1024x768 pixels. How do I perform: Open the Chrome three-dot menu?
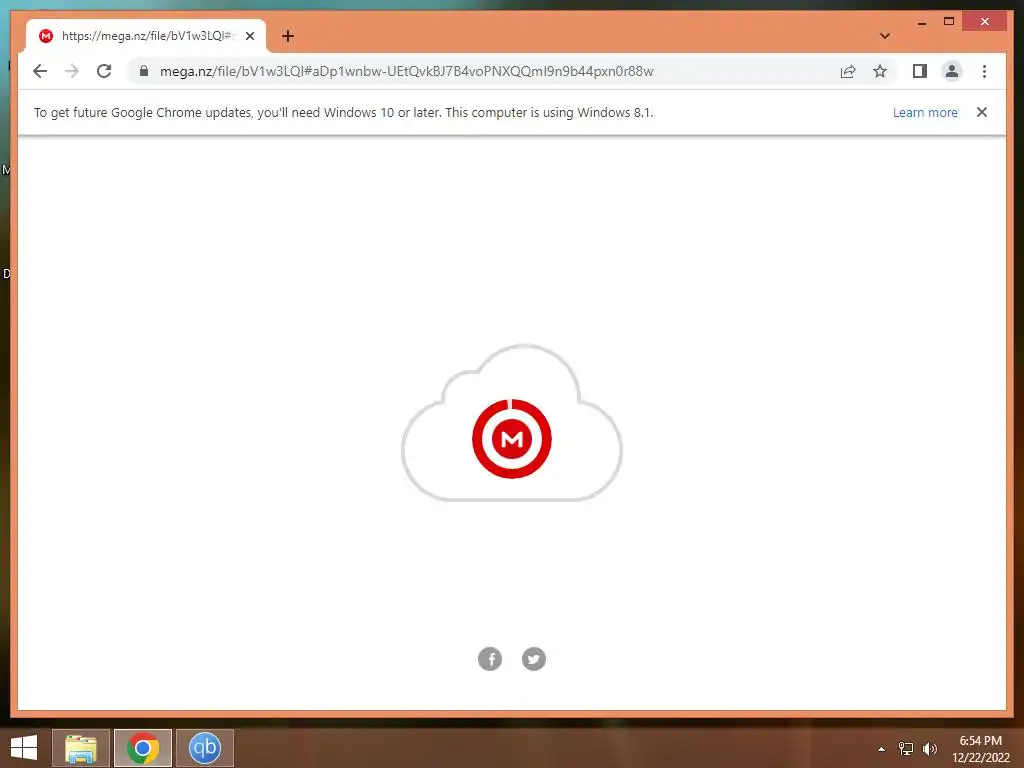click(984, 71)
